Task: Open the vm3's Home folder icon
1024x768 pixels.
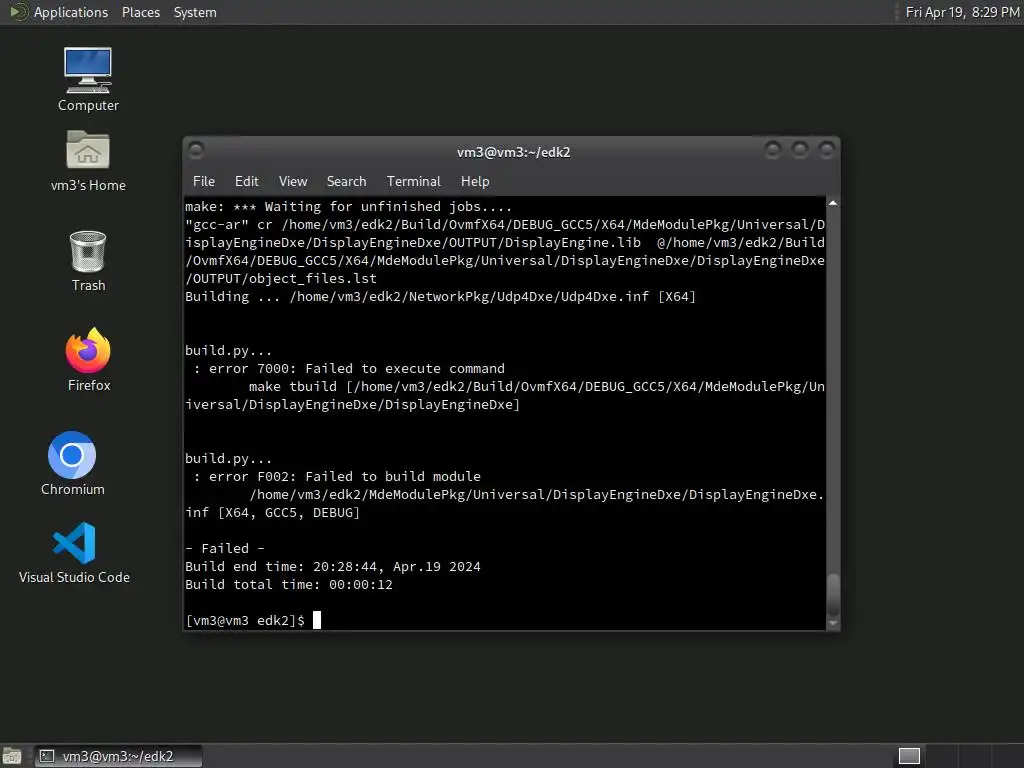Action: pyautogui.click(x=88, y=161)
